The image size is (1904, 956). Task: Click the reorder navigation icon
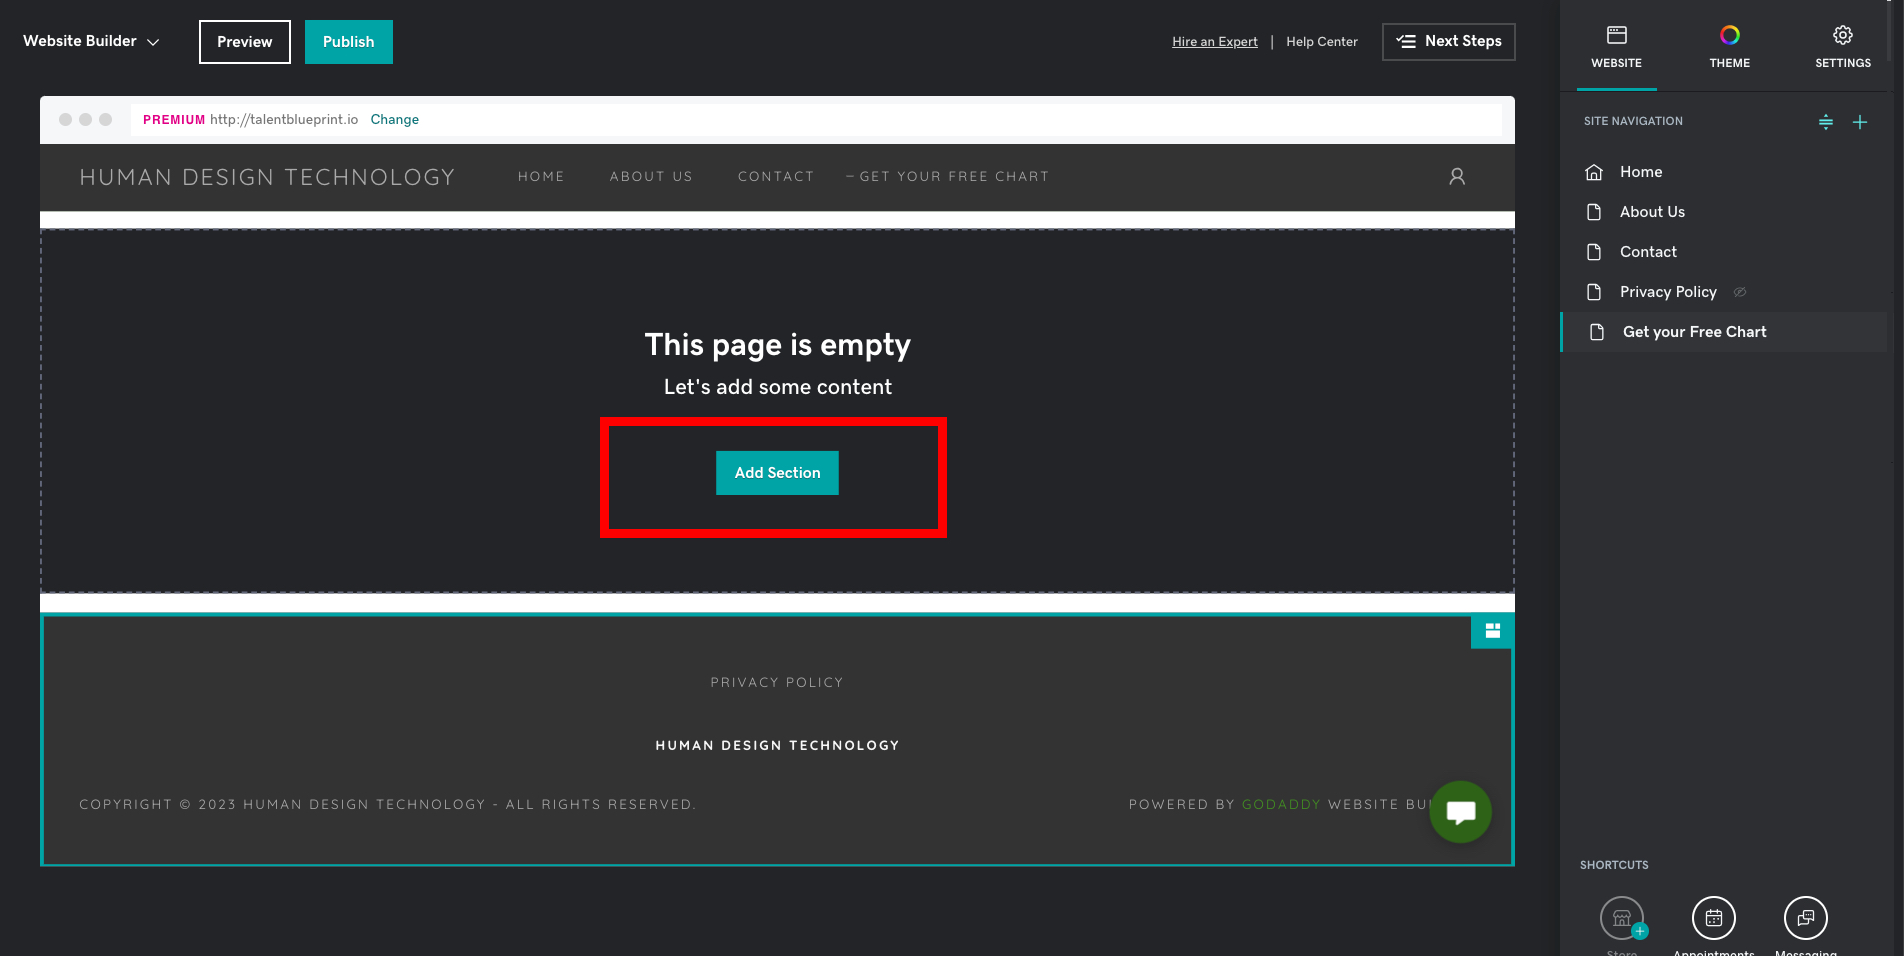pos(1825,122)
